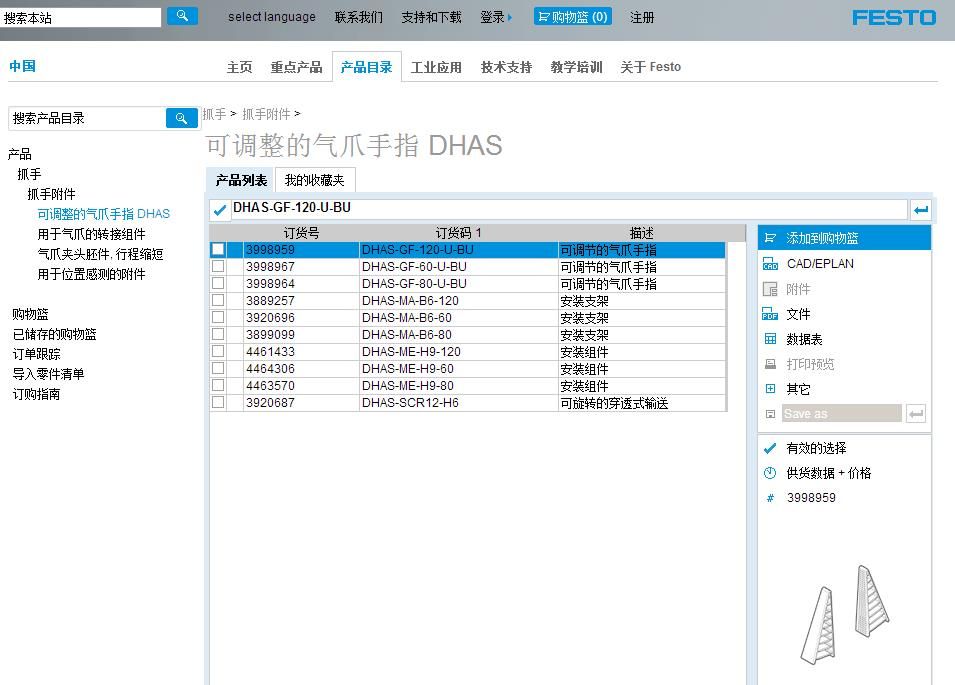Screen dimensions: 955x685
Task: Click the 订货号 column header
Action: (301, 233)
